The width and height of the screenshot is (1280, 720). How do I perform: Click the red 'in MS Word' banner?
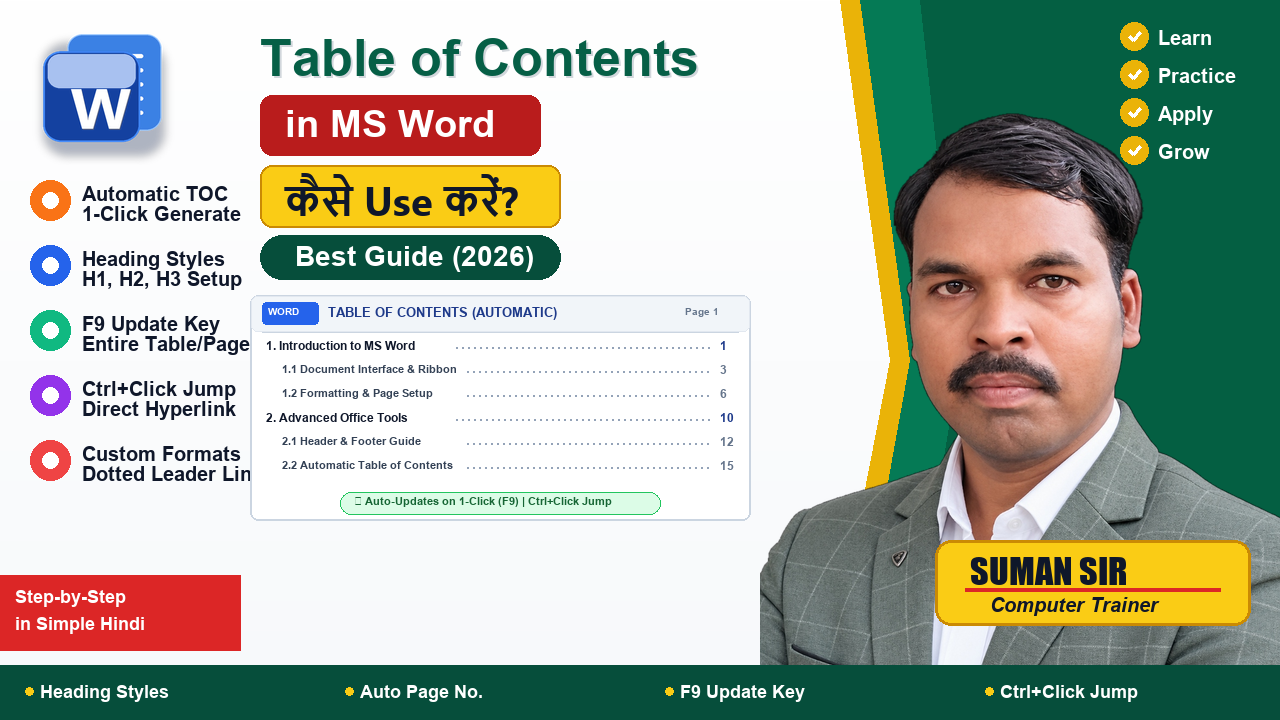click(x=400, y=126)
